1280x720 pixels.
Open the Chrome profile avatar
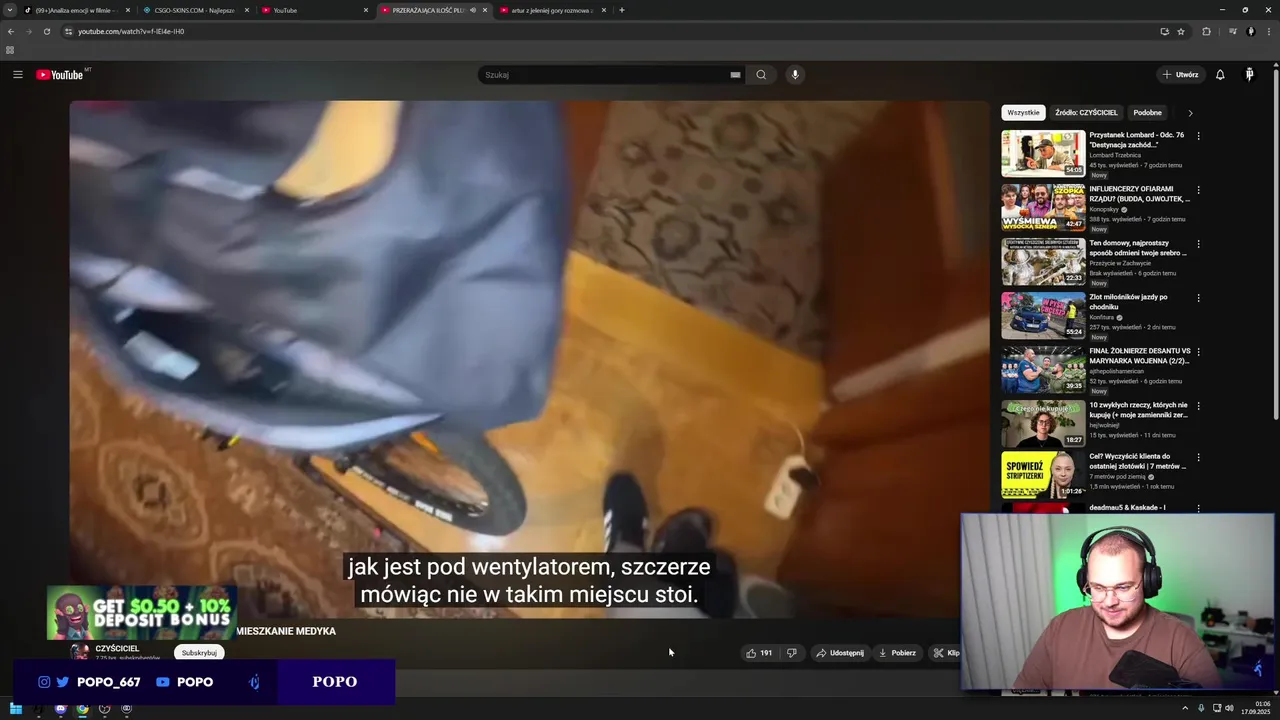(x=1250, y=31)
